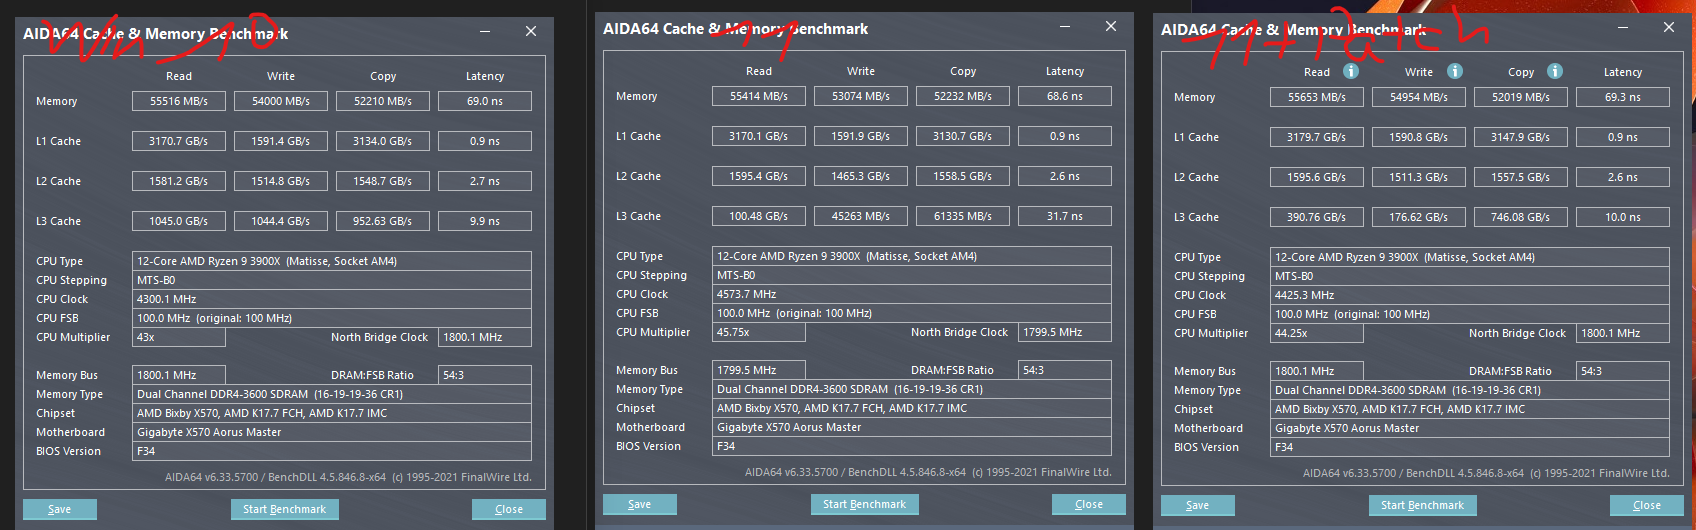Click L3 cache write value 176.62 GB/s
Image resolution: width=1696 pixels, height=530 pixels.
(1419, 217)
